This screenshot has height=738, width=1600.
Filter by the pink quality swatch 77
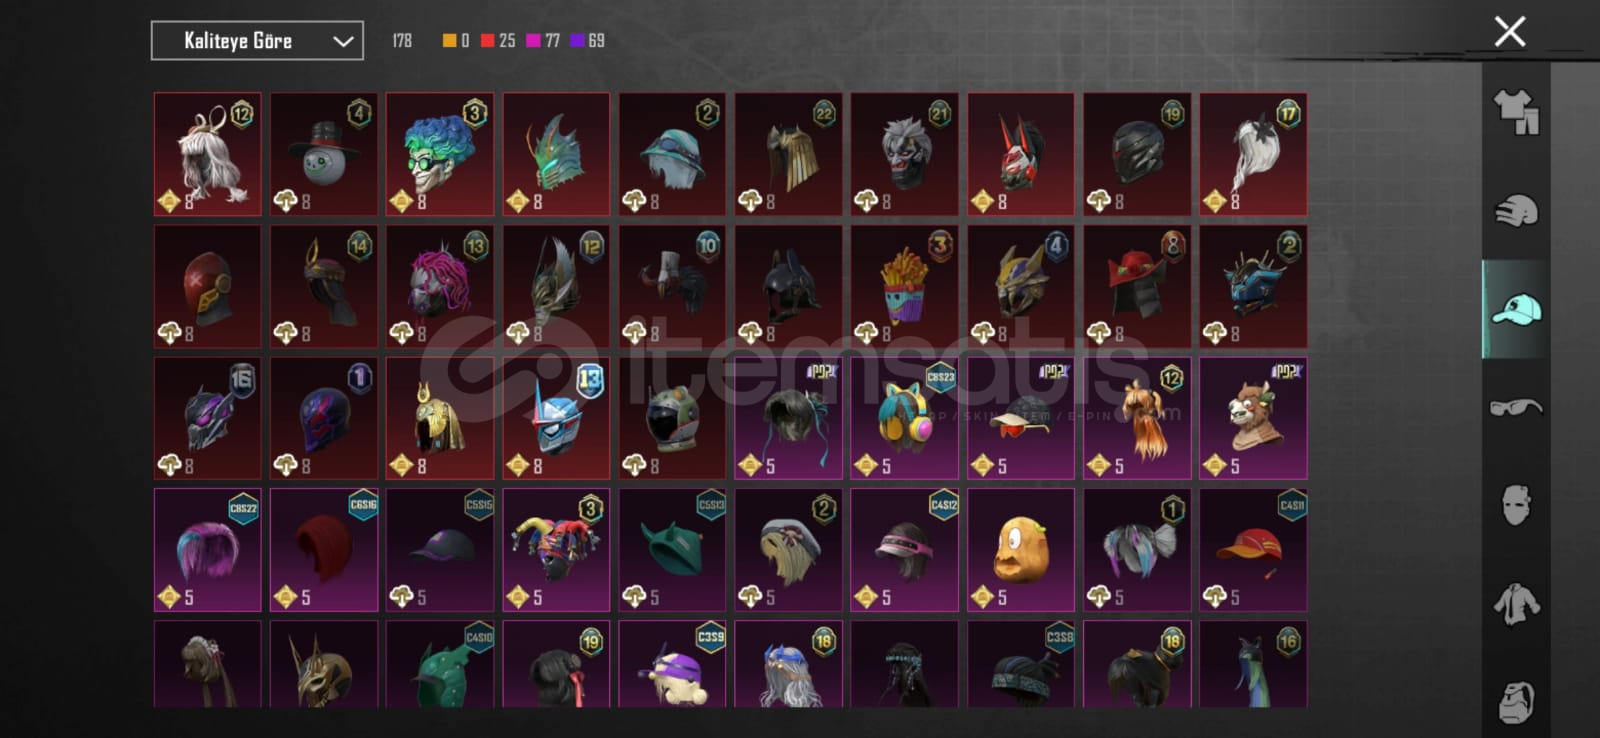543,40
